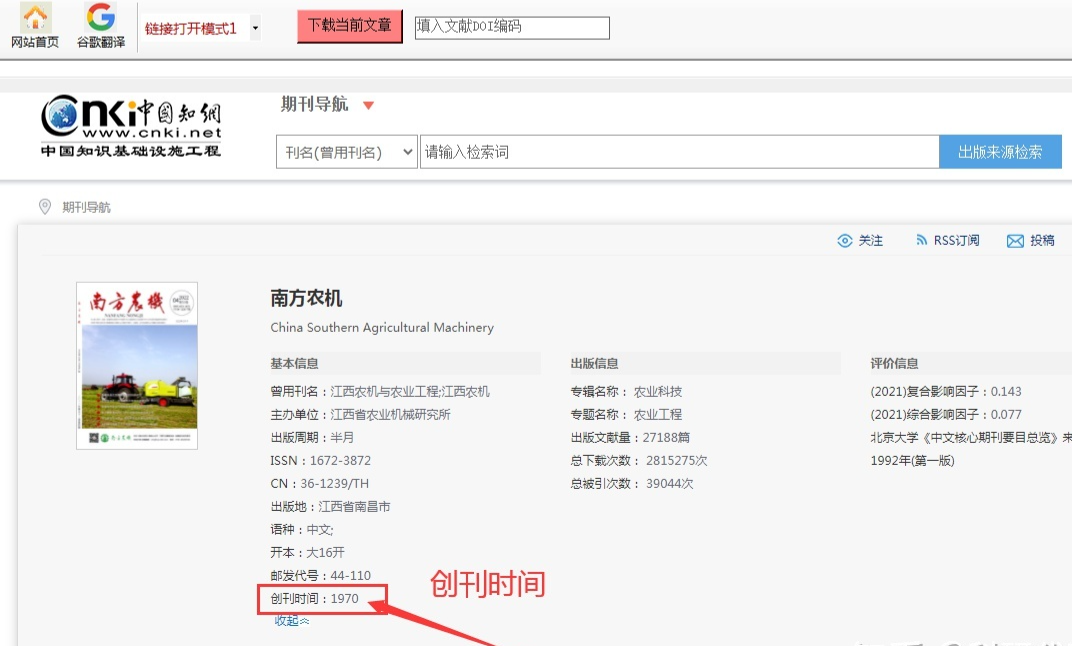
Task: Click the 评价信息 section header
Action: pos(894,364)
